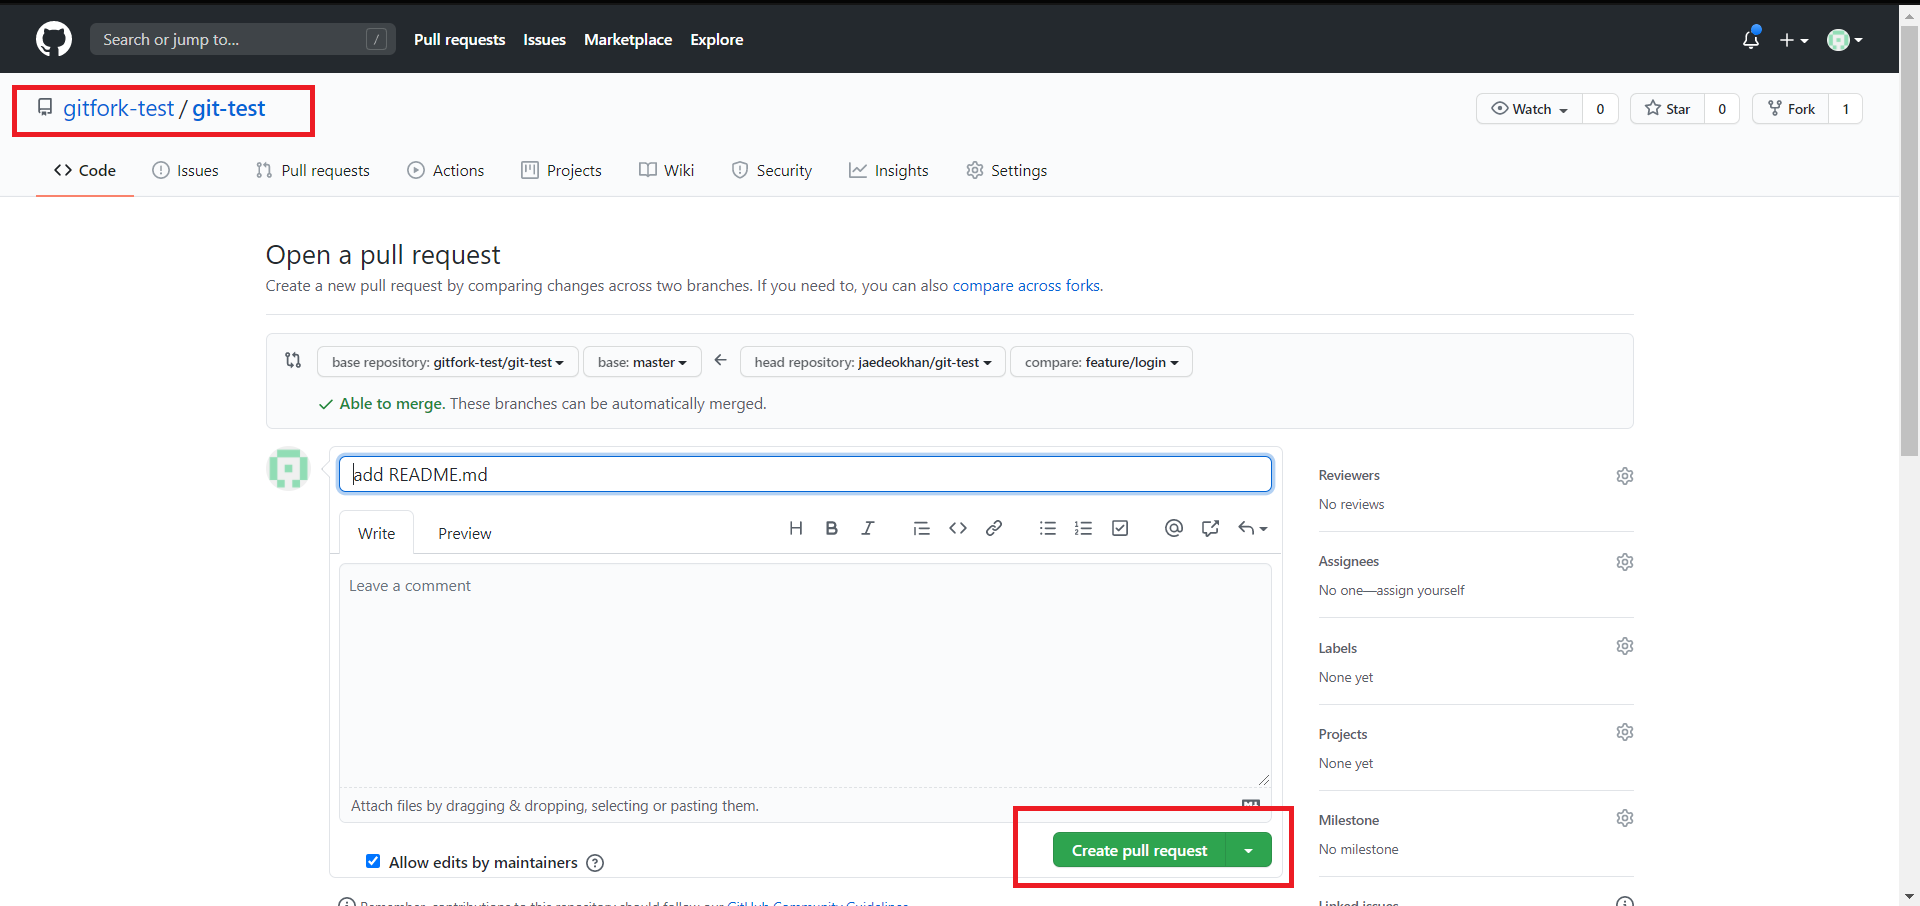This screenshot has width=1920, height=906.
Task: Switch to Issues repository tab
Action: tap(185, 170)
